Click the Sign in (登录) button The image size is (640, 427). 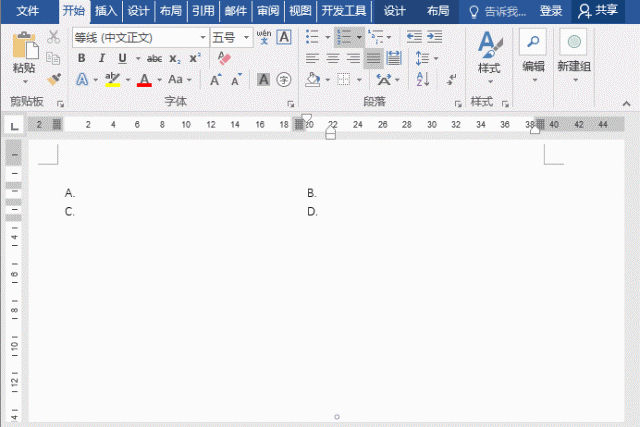coord(551,11)
